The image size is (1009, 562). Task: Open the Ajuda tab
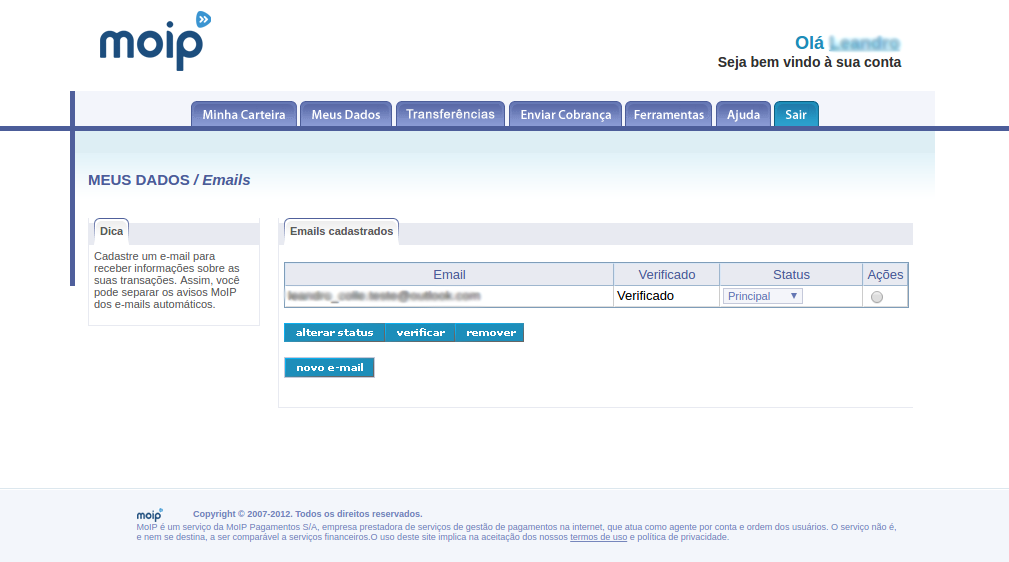(x=743, y=114)
